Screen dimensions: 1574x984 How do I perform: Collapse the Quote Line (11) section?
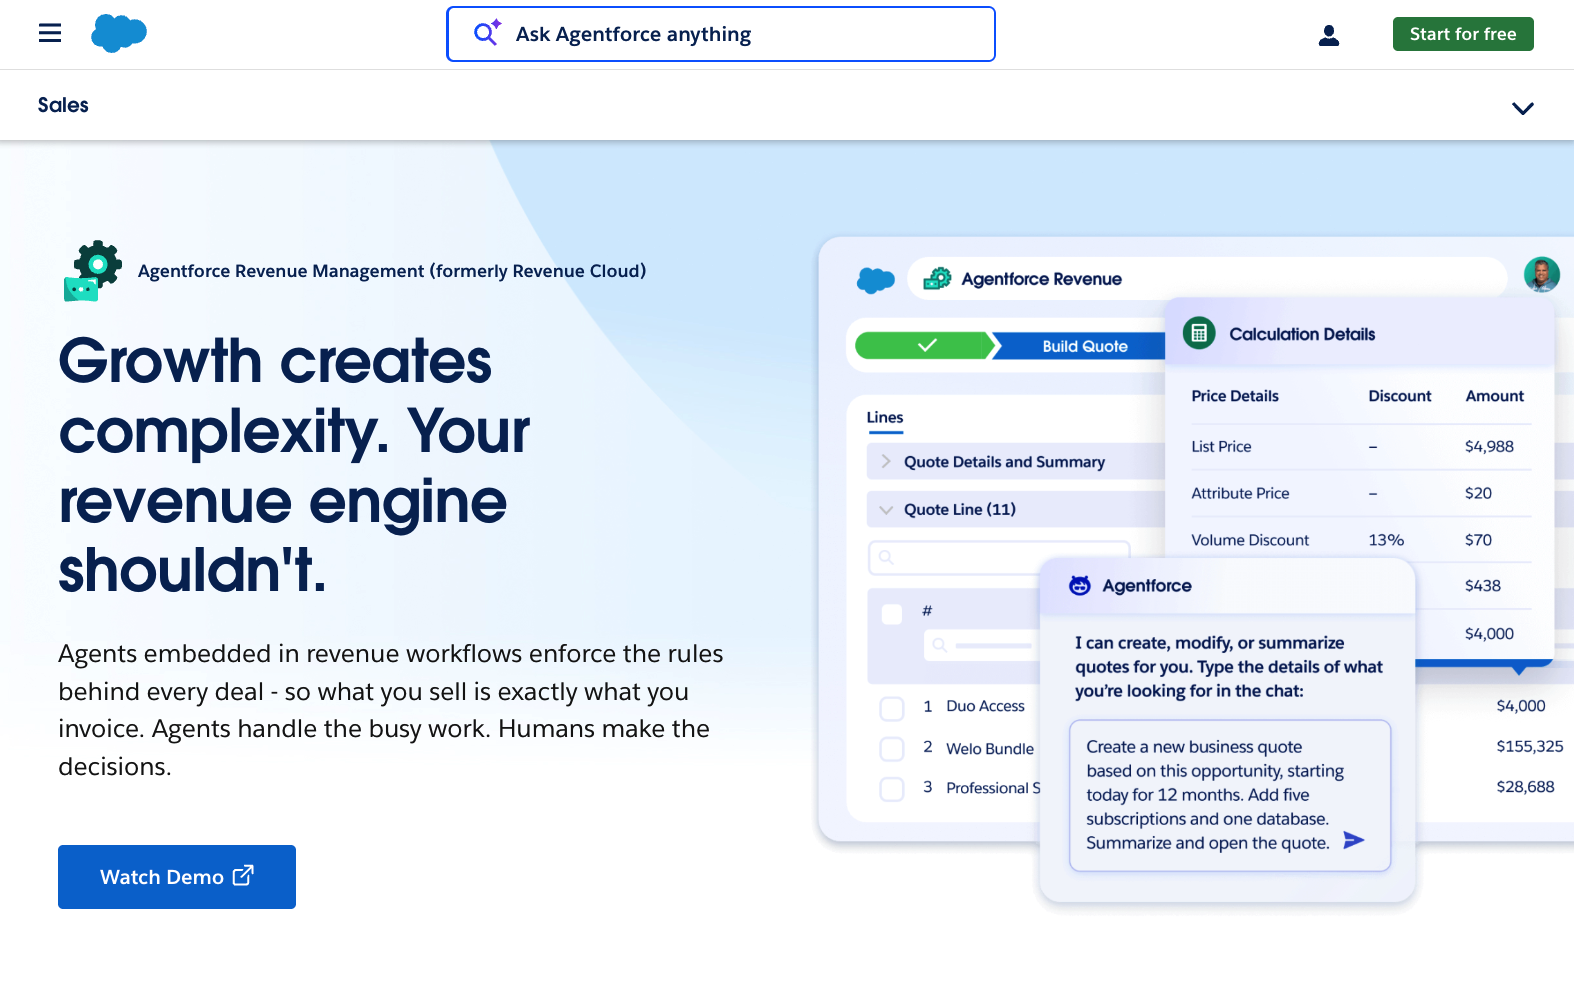point(1015,509)
